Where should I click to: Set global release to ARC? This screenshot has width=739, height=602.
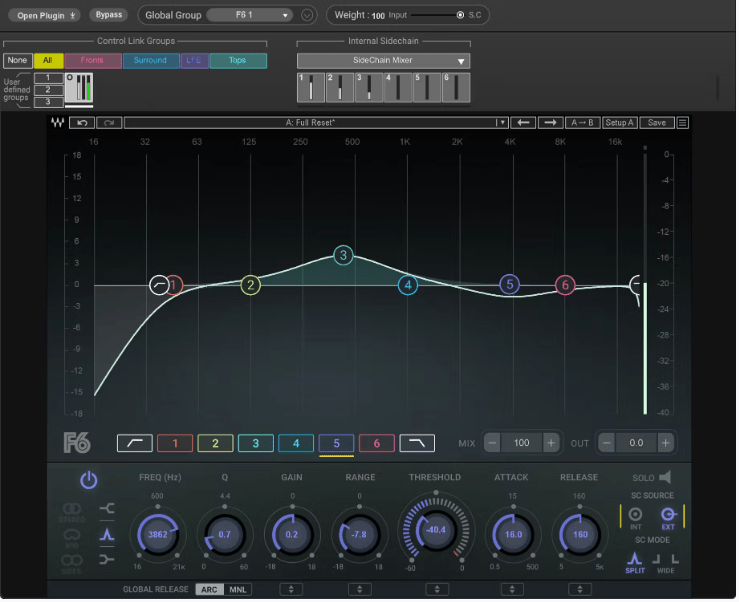[x=209, y=590]
